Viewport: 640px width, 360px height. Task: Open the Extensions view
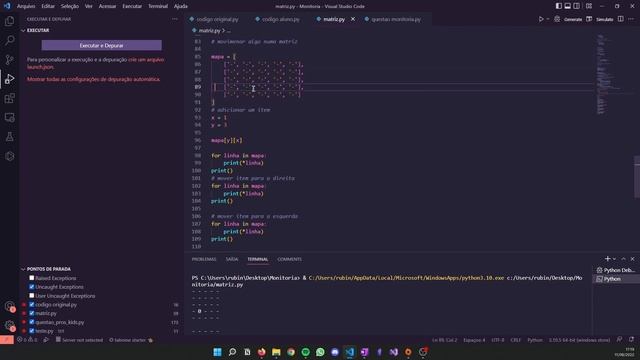pos(9,98)
